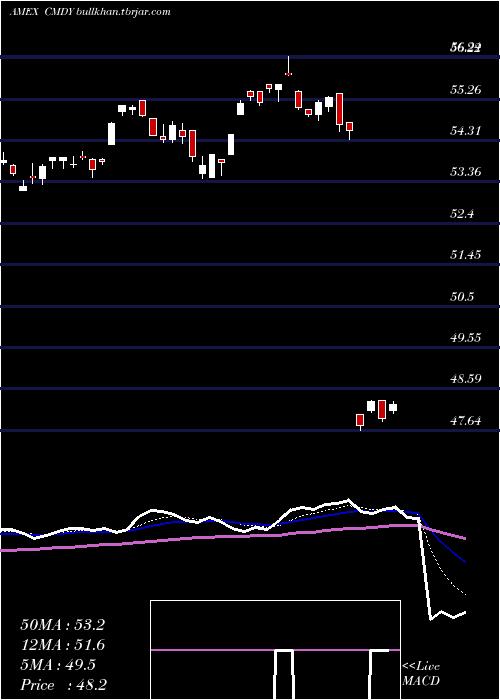500x700 pixels.
Task: Select the 52.4 price axis label
Action: pyautogui.click(x=462, y=214)
